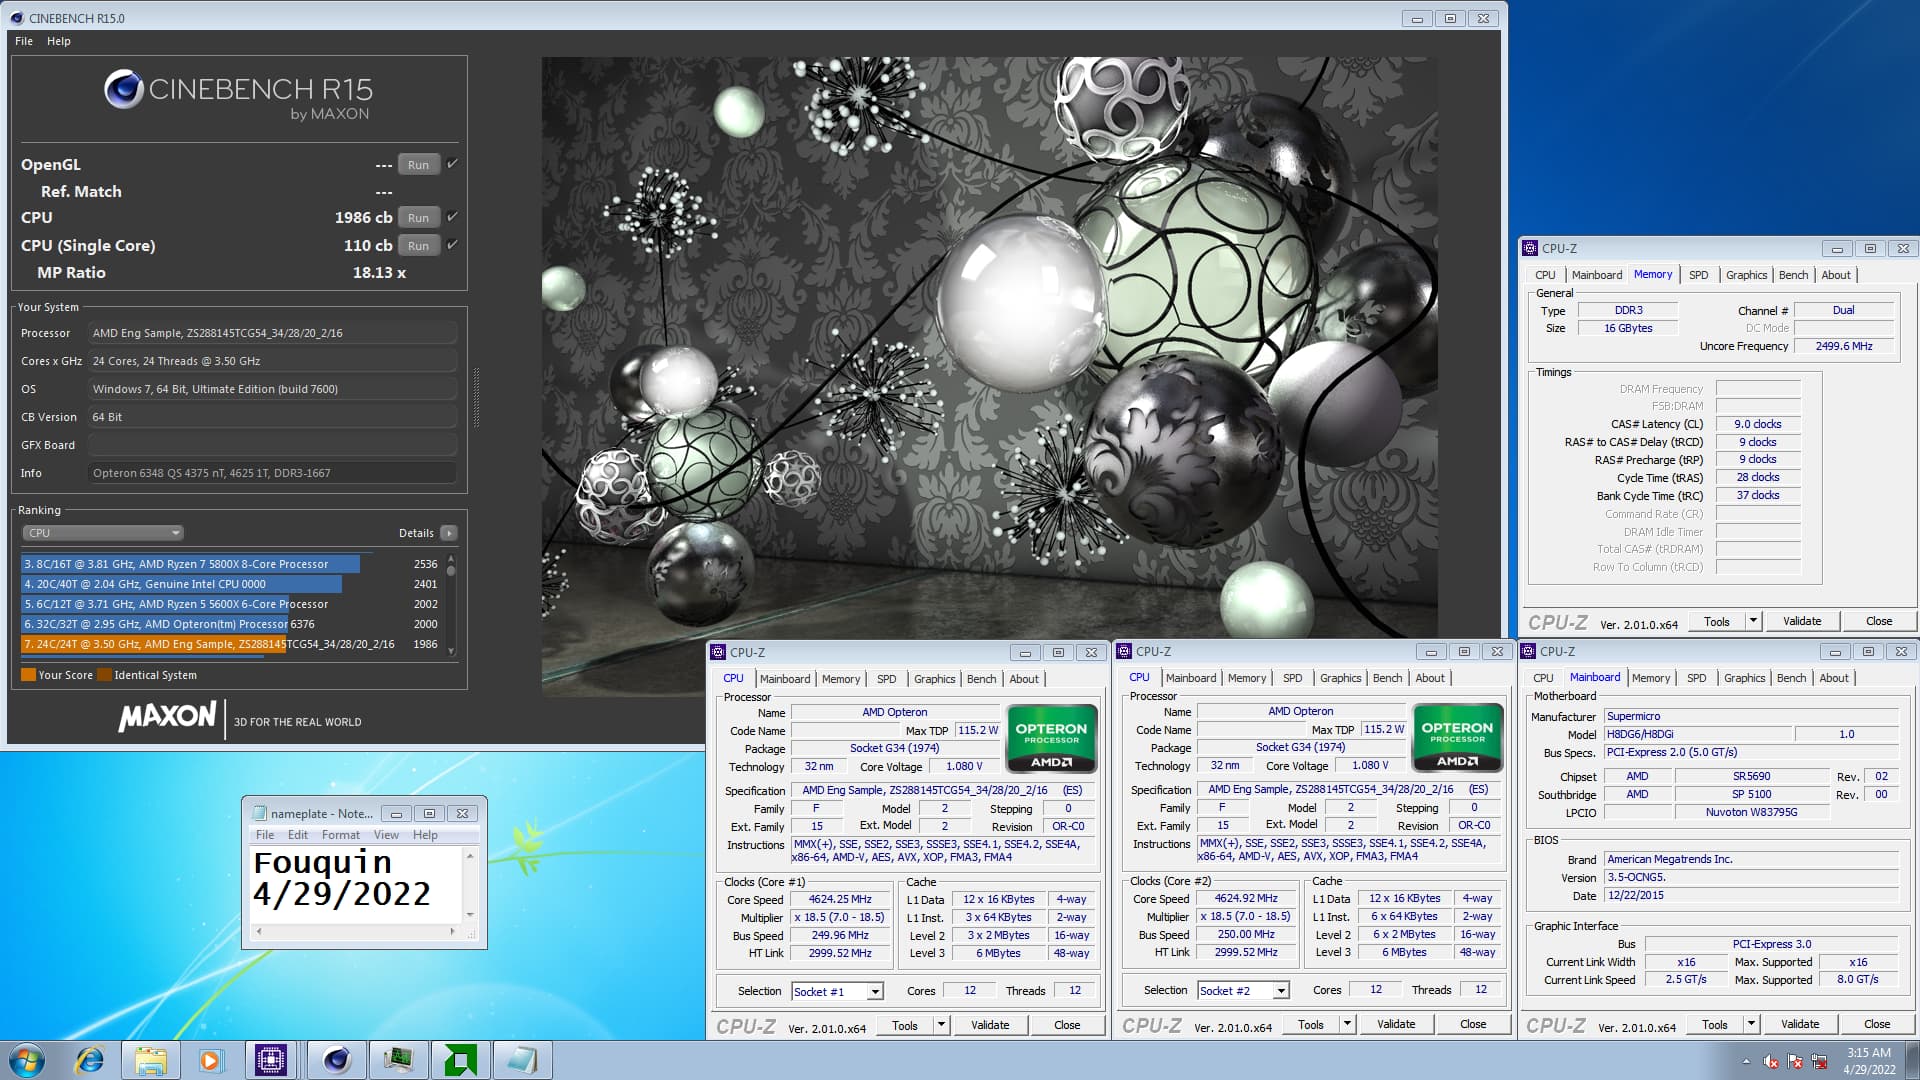This screenshot has height=1080, width=1920.
Task: Click Validate in Socket #1 CPU-Z window
Action: pos(990,1025)
